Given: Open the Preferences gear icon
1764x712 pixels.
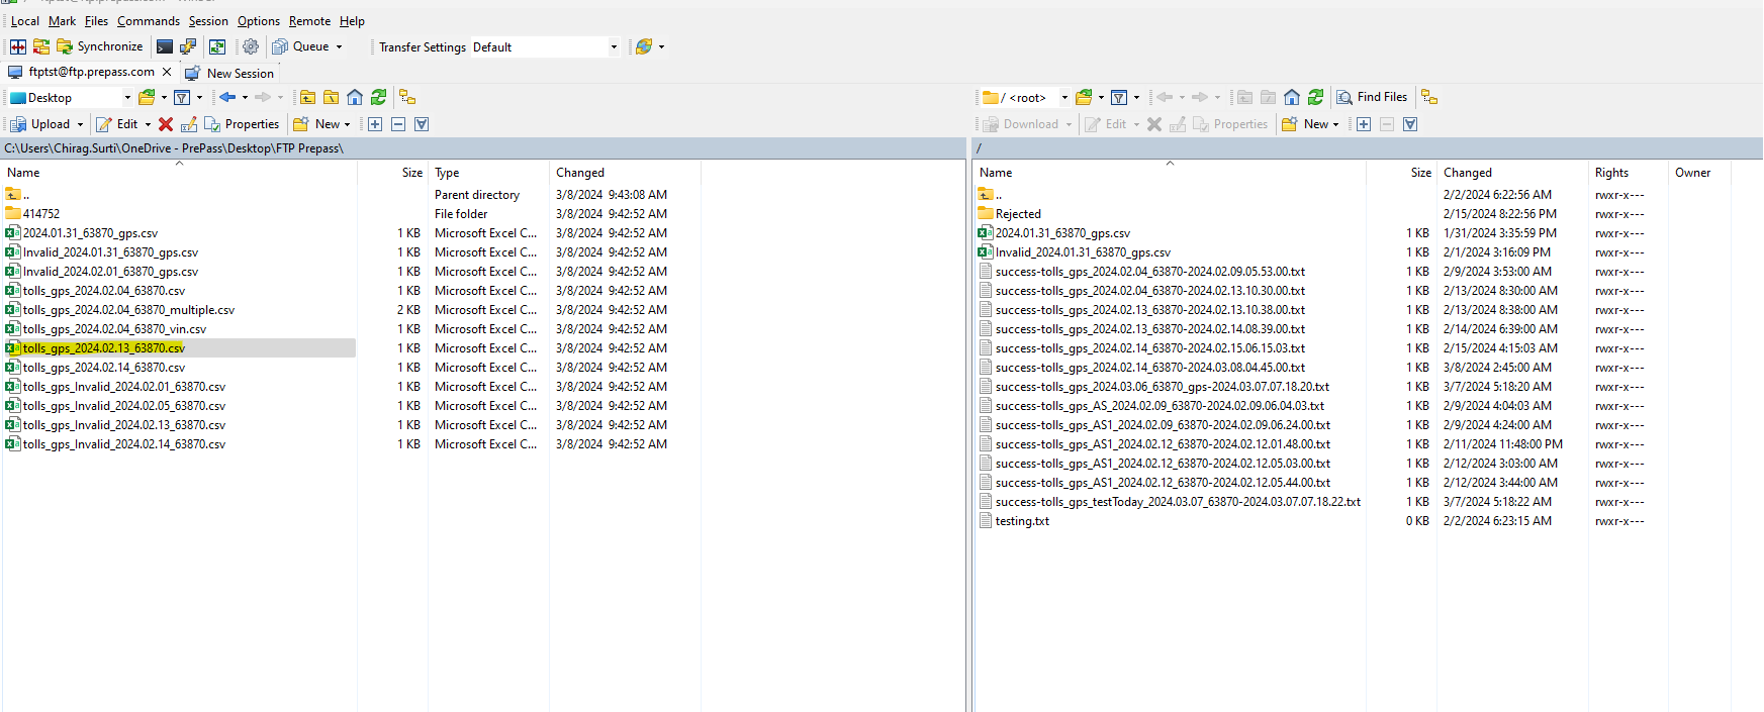Looking at the screenshot, I should tap(250, 47).
